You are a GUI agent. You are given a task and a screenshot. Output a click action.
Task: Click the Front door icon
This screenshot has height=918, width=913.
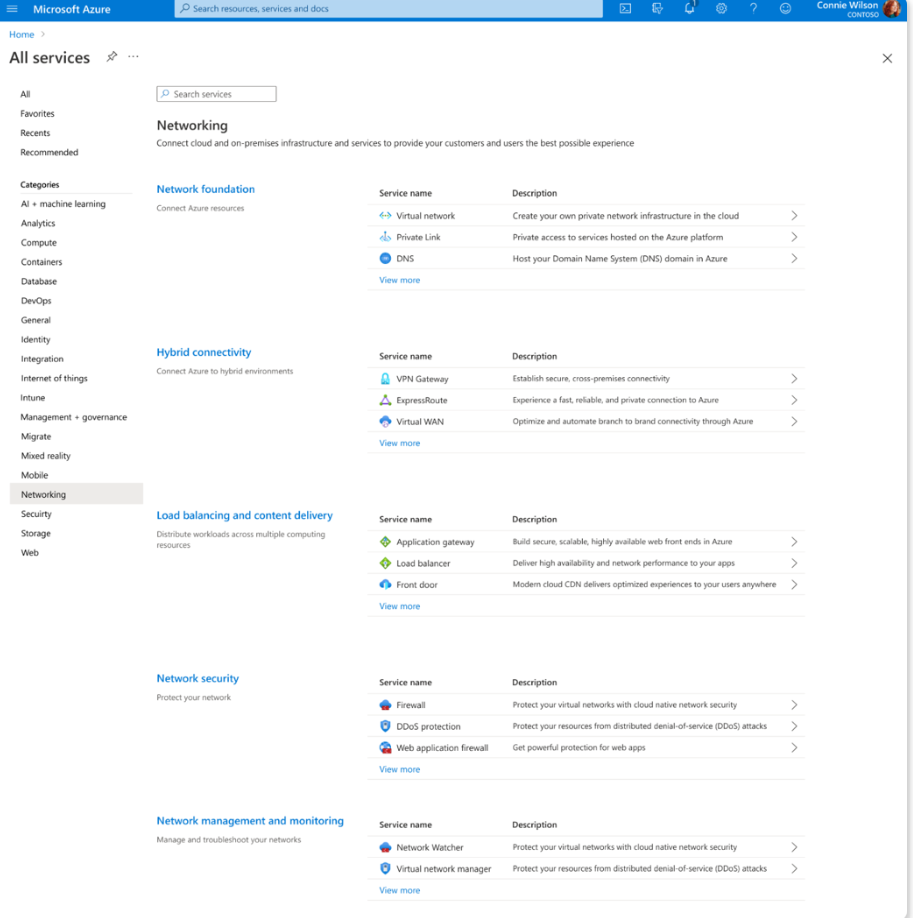pyautogui.click(x=385, y=584)
